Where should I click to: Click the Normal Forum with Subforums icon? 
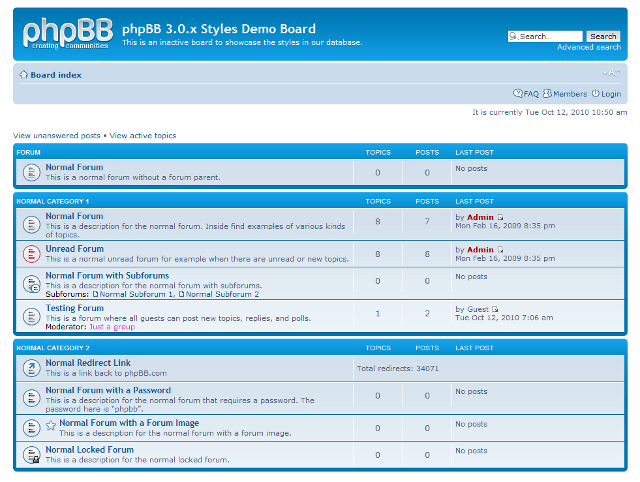click(31, 284)
